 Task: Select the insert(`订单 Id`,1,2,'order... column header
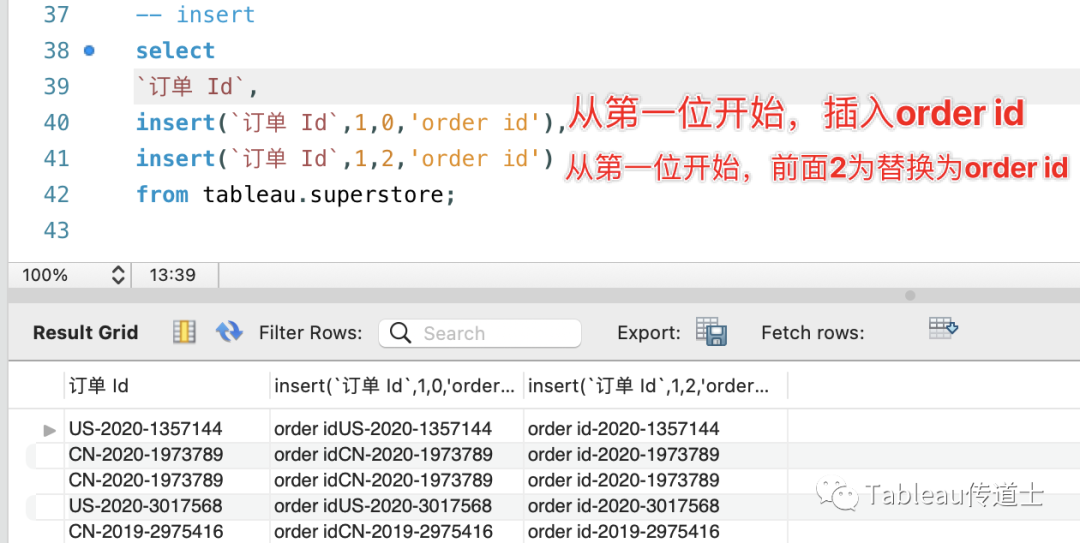point(656,386)
